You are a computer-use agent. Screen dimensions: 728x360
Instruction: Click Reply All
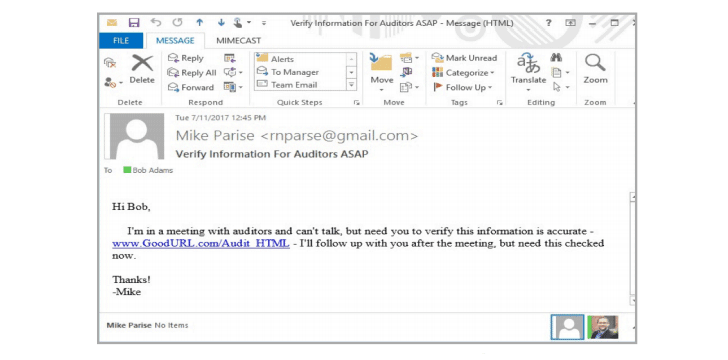(192, 72)
